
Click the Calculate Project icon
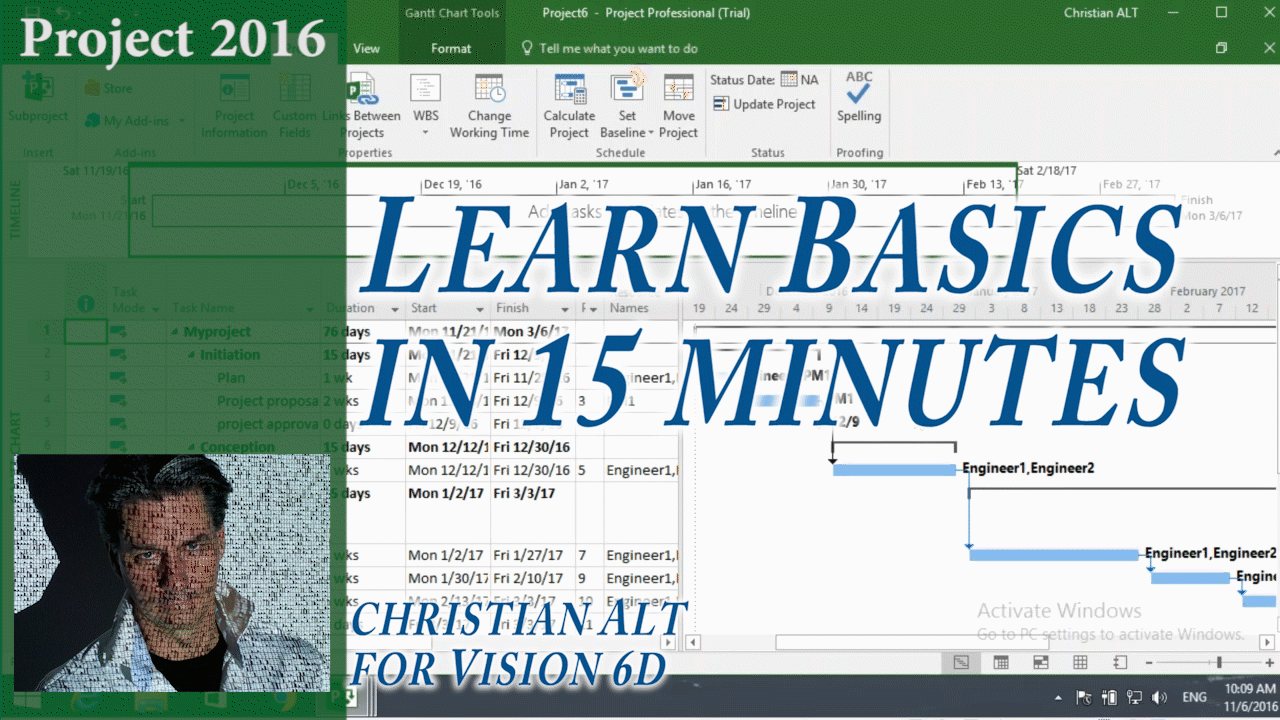coord(569,89)
